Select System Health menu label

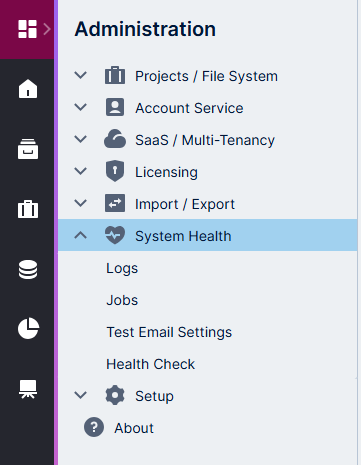[183, 236]
